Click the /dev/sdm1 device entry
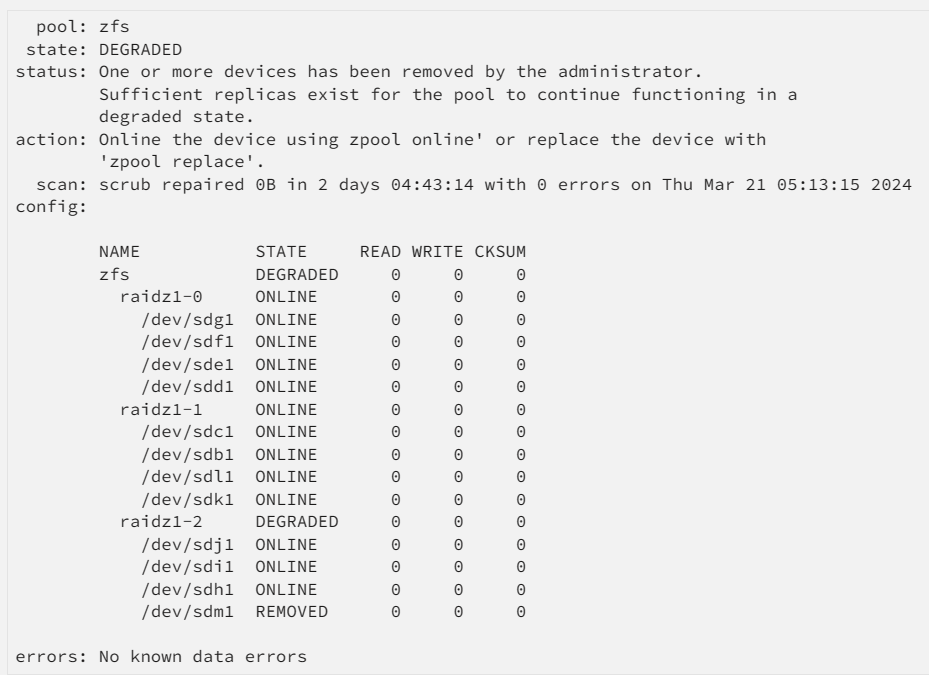Viewport: 929px width, 675px height. pos(187,612)
